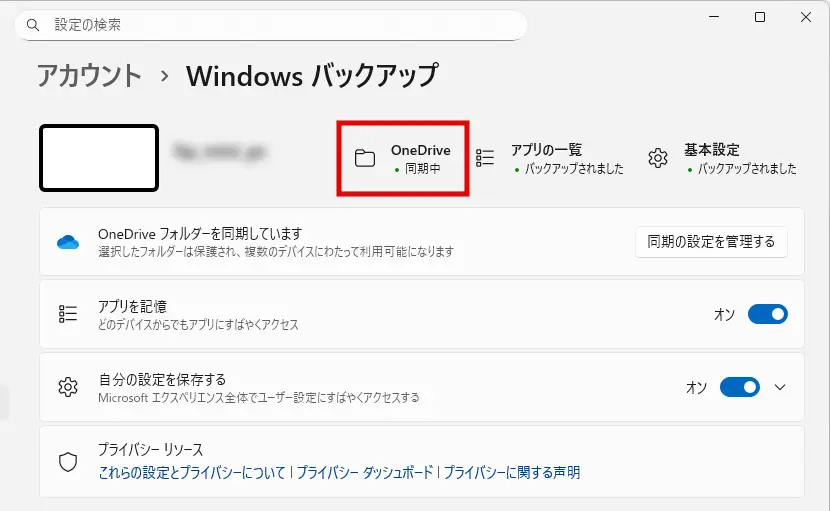Select アプリの一覧 header text
830x511 pixels.
pyautogui.click(x=546, y=150)
